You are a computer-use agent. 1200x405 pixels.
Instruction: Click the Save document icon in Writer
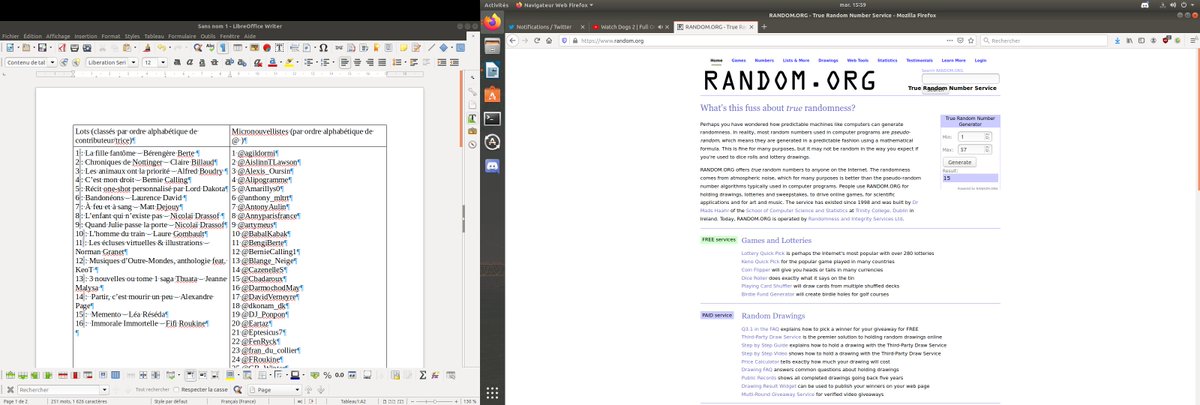coord(42,48)
